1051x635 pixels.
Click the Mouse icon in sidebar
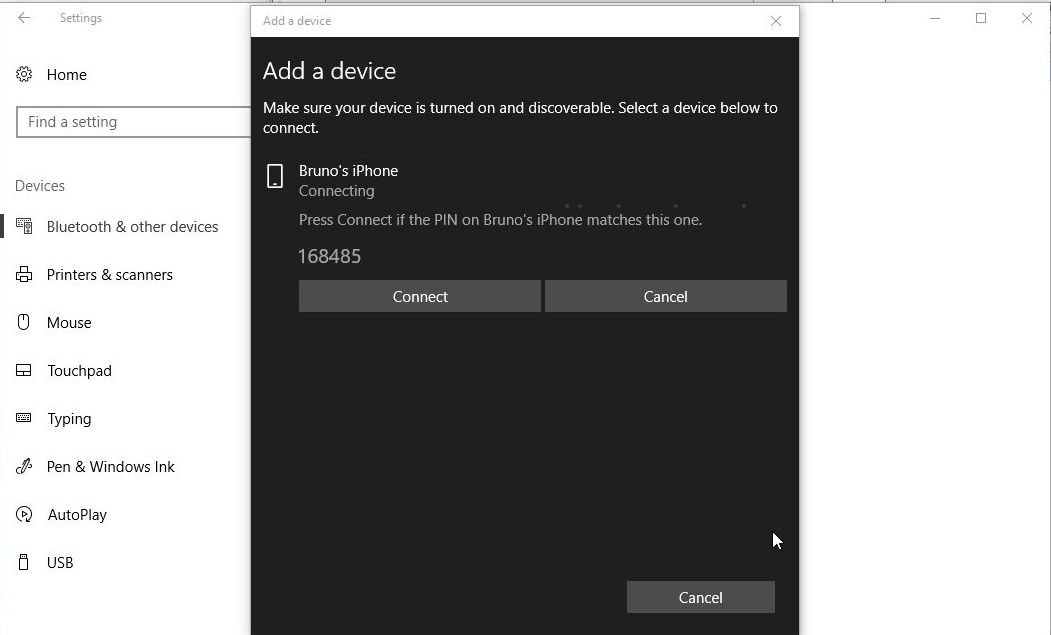24,323
